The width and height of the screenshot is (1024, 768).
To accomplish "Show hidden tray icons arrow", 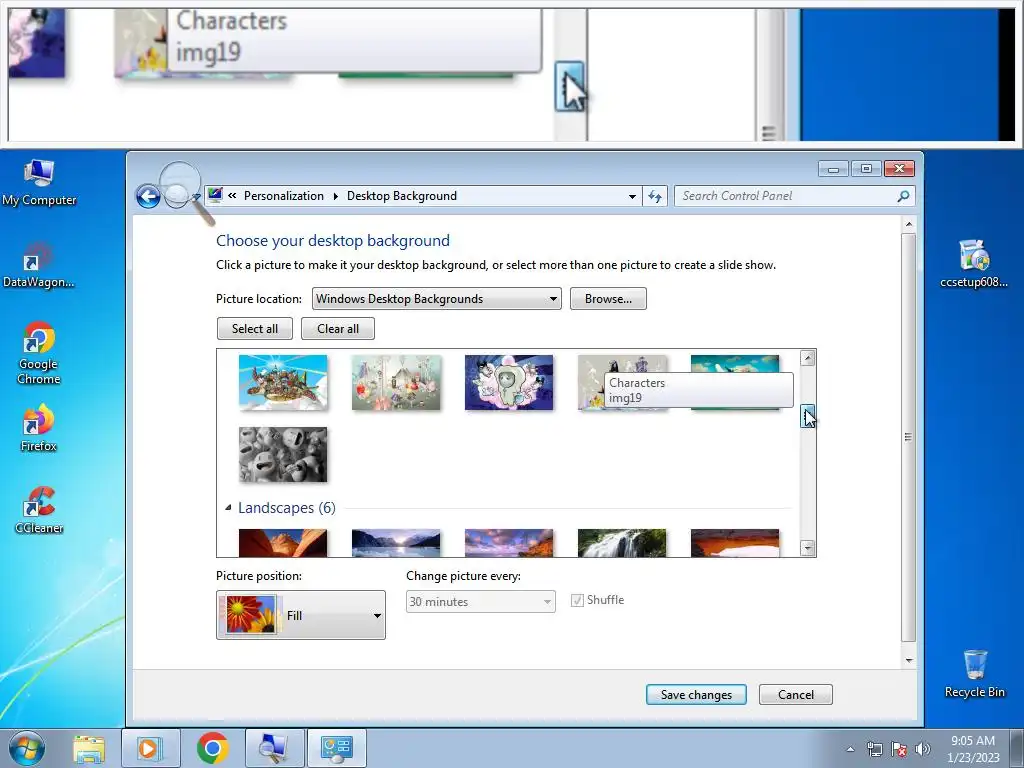I will click(850, 749).
